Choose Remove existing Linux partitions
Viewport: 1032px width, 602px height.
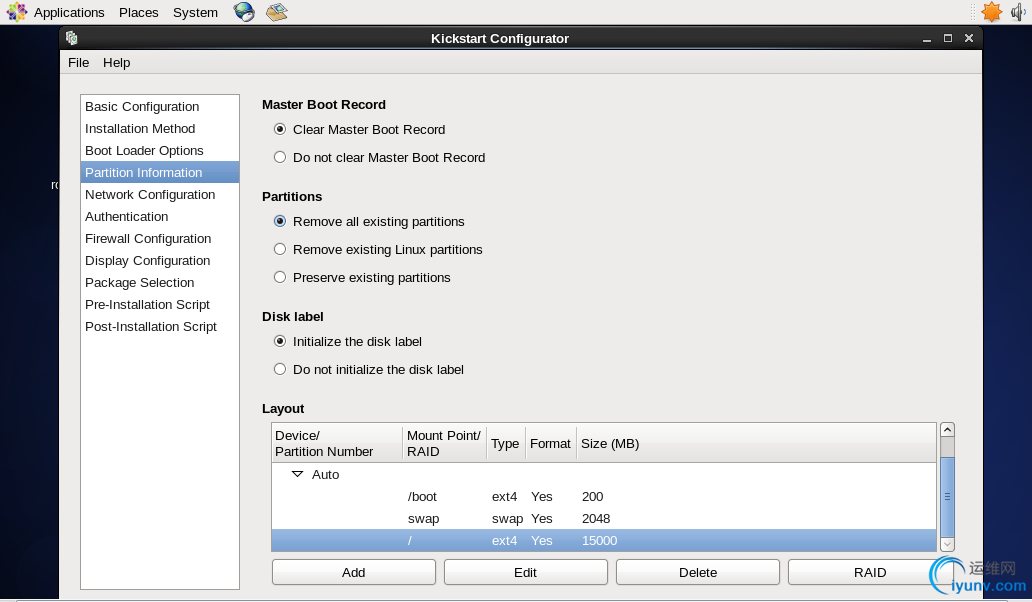click(x=280, y=249)
